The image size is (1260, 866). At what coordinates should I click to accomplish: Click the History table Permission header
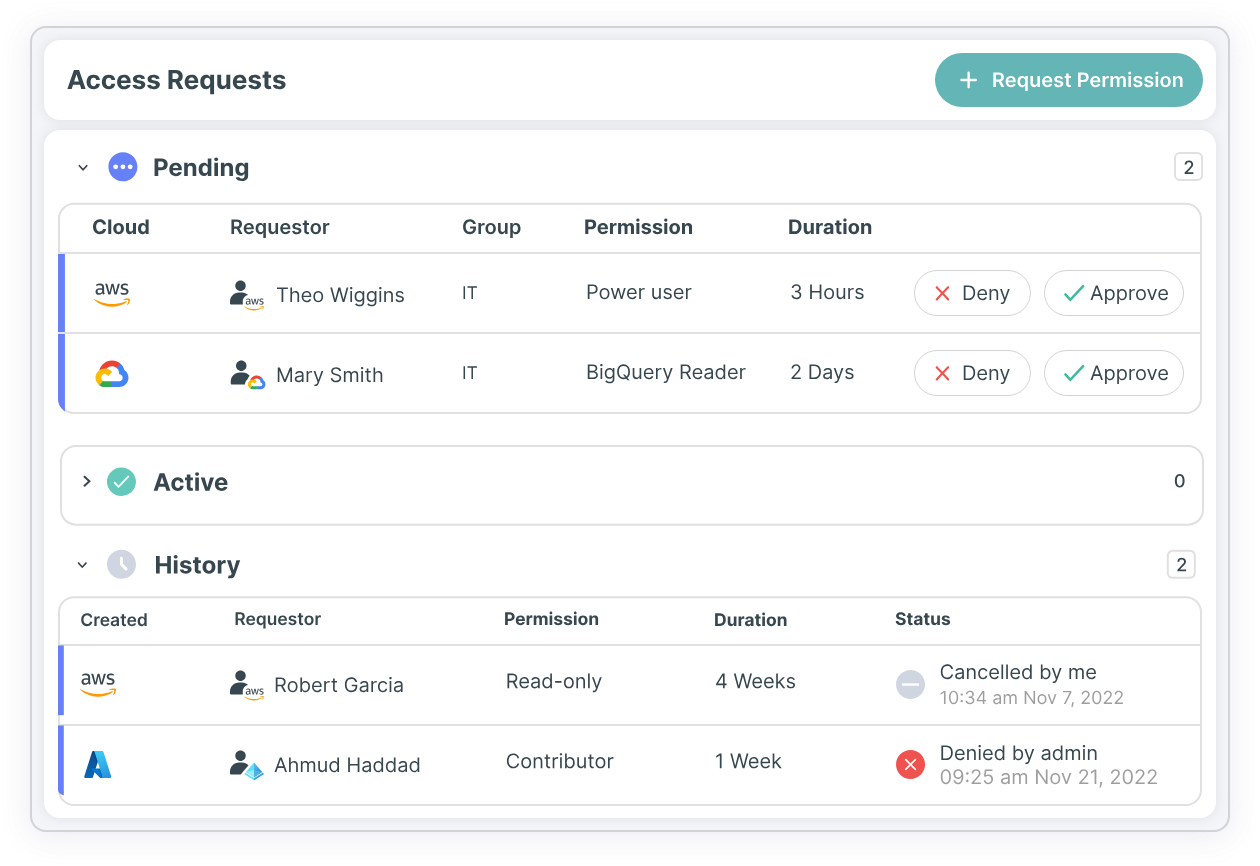[551, 619]
